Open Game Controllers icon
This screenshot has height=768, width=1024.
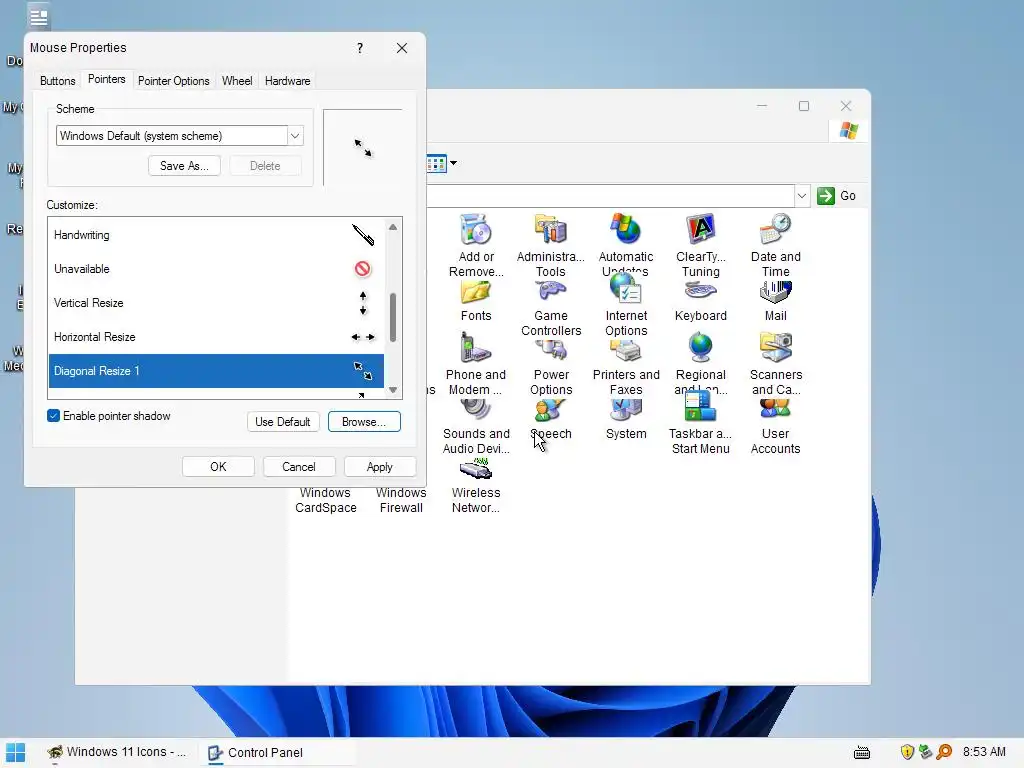point(551,292)
